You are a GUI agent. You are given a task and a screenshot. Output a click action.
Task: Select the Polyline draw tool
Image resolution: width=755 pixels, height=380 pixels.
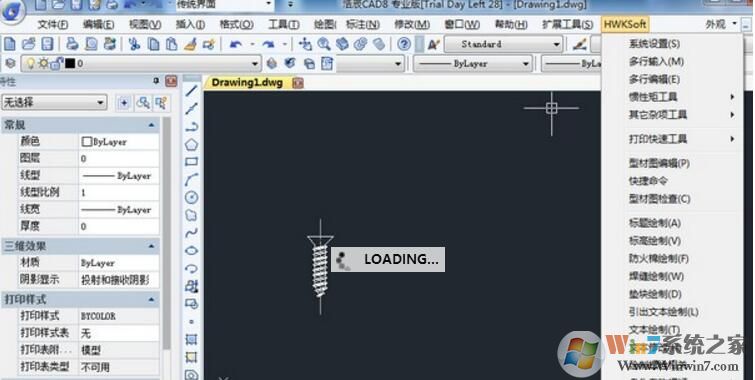(x=192, y=126)
